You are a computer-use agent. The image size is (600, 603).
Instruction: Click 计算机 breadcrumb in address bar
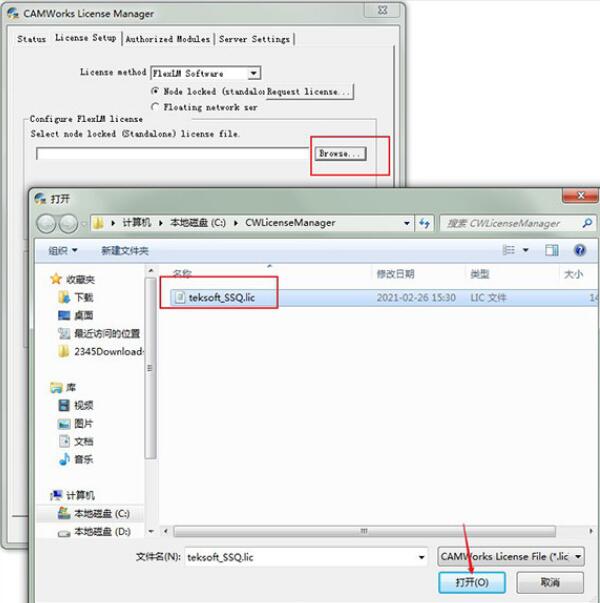pos(137,223)
